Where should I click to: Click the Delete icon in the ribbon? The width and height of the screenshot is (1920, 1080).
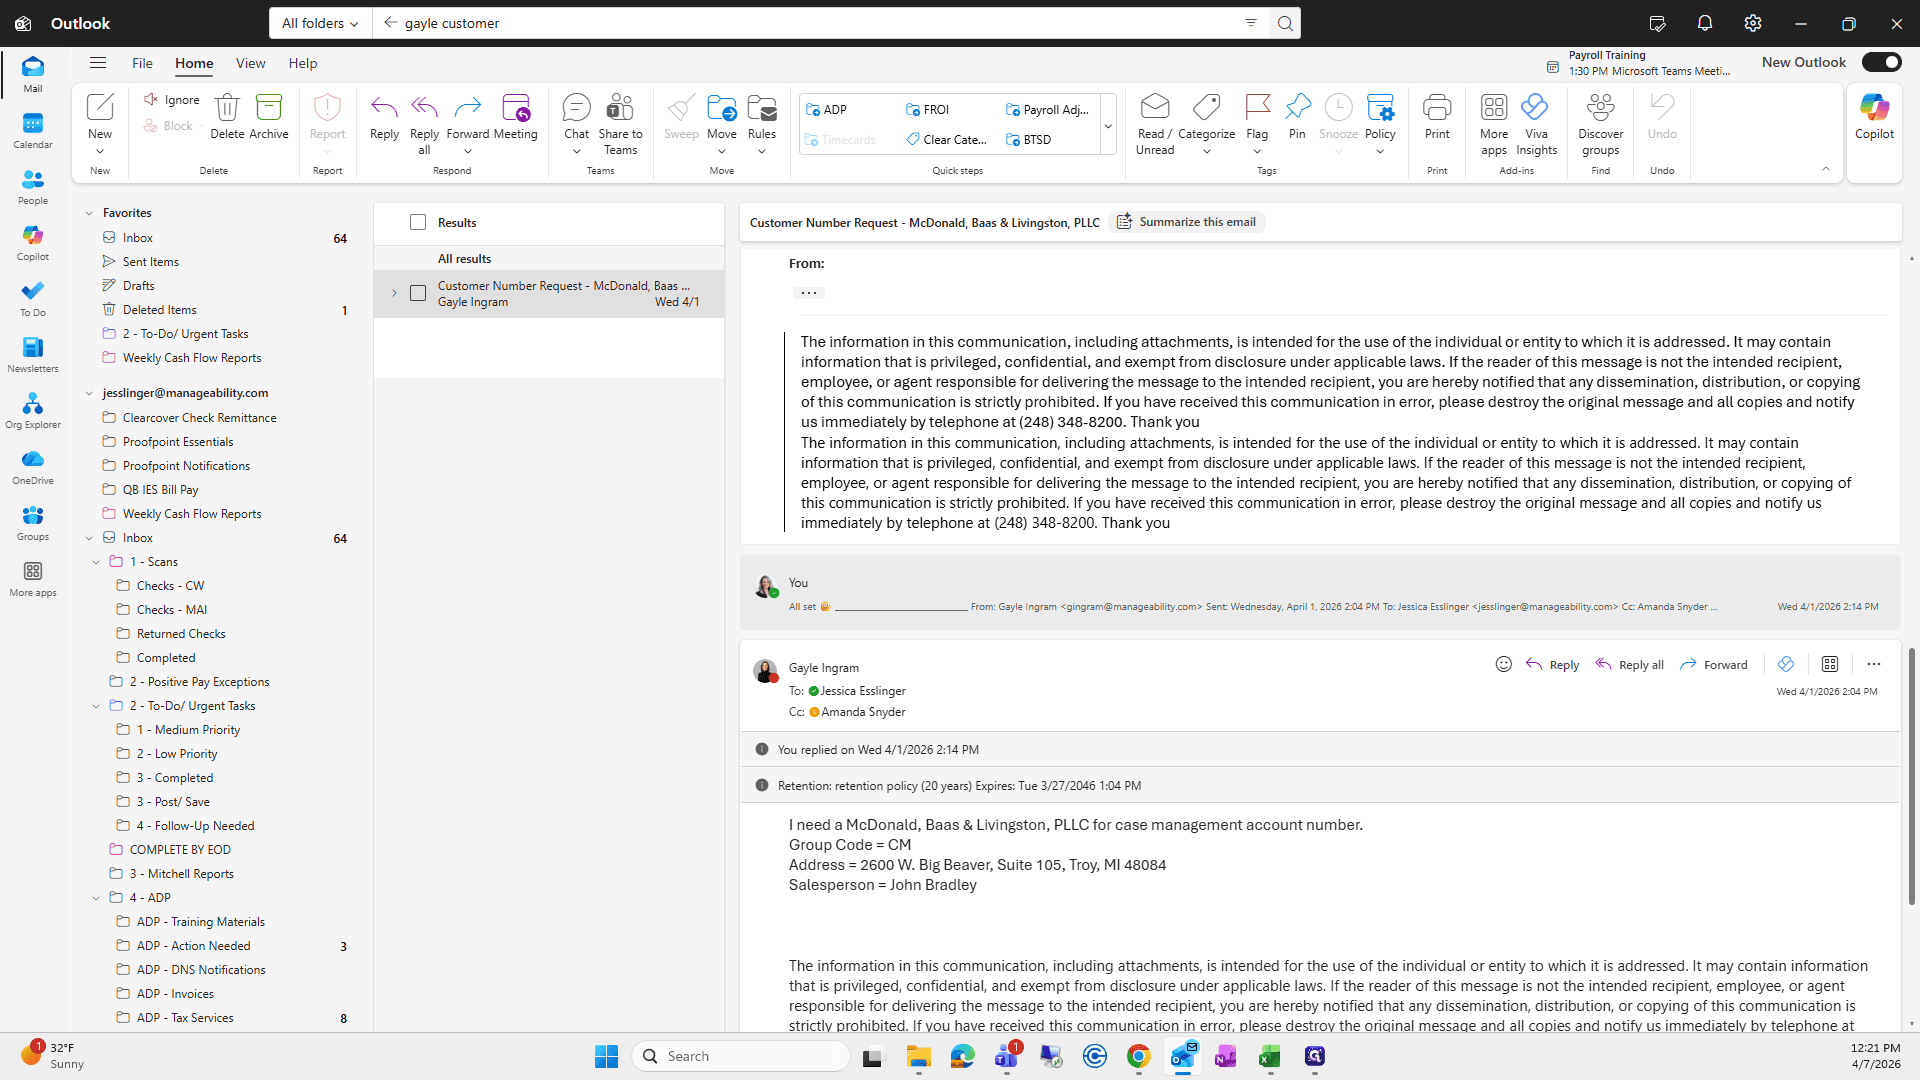point(227,117)
